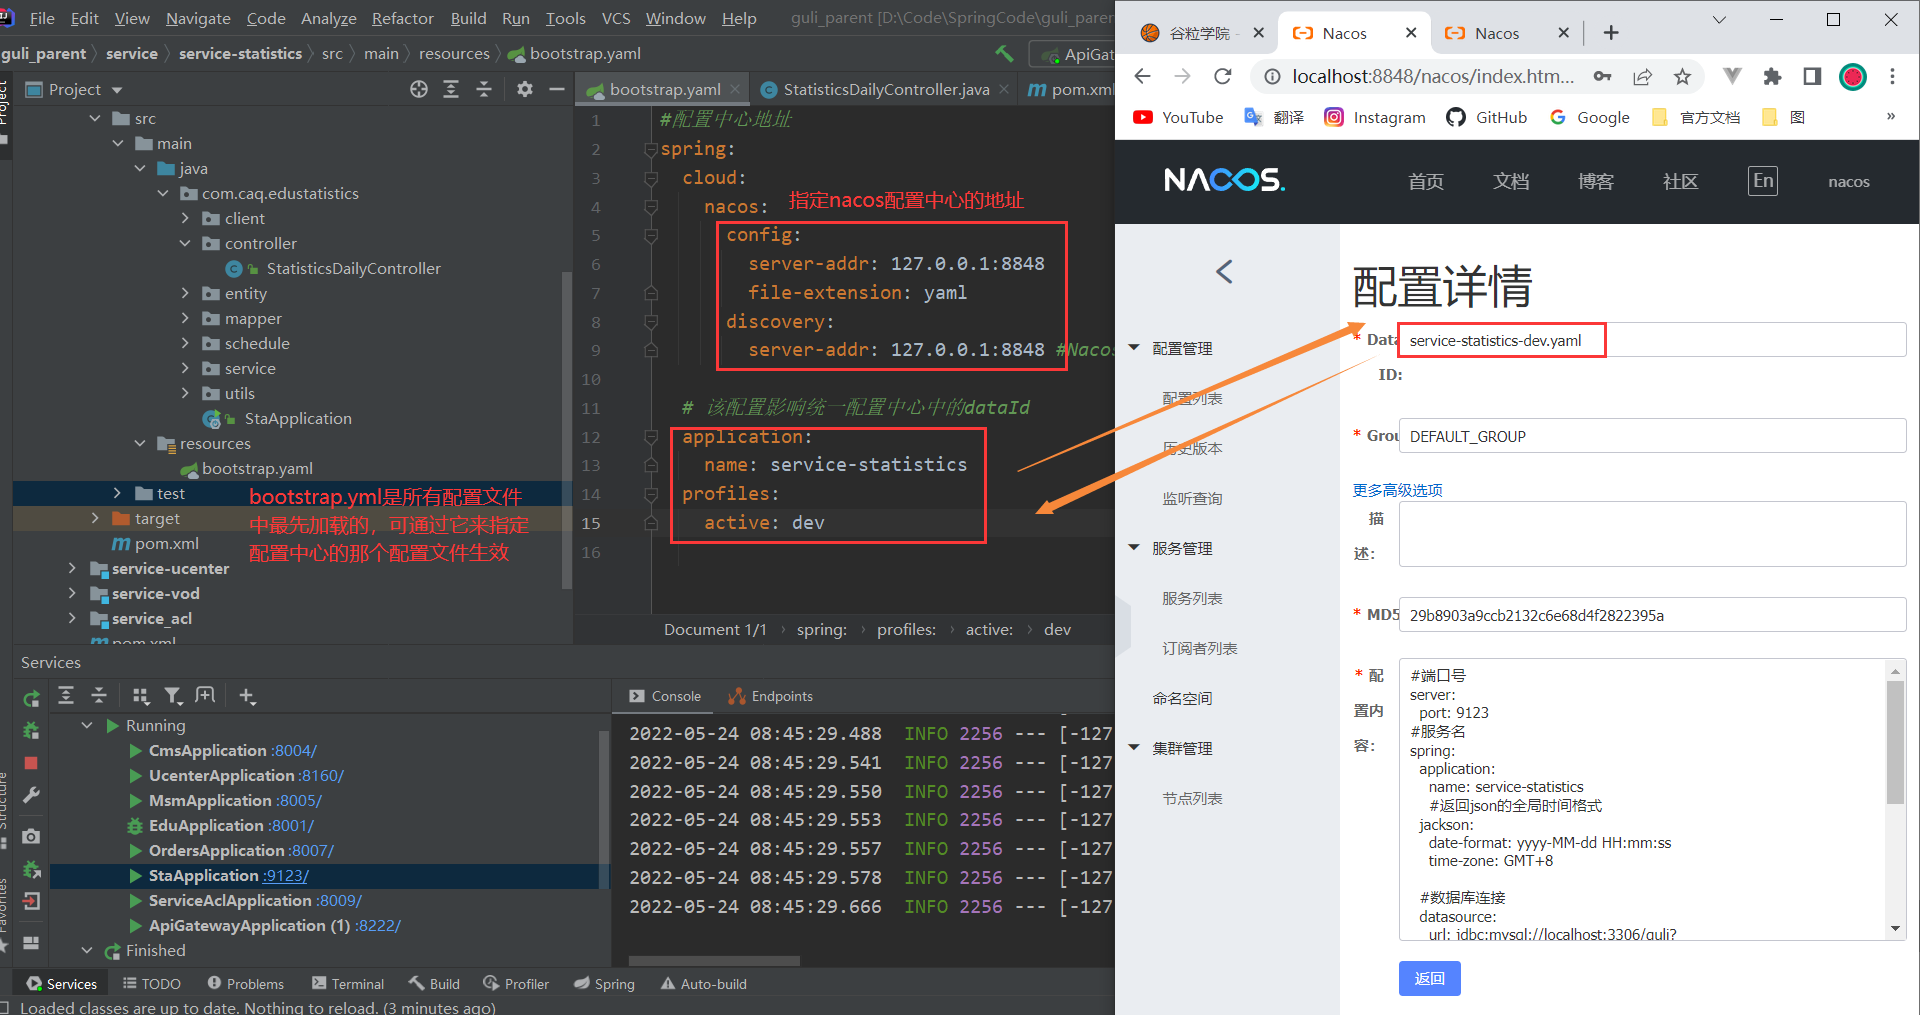Select bootstrap.yaml in the Project tree

[x=257, y=468]
